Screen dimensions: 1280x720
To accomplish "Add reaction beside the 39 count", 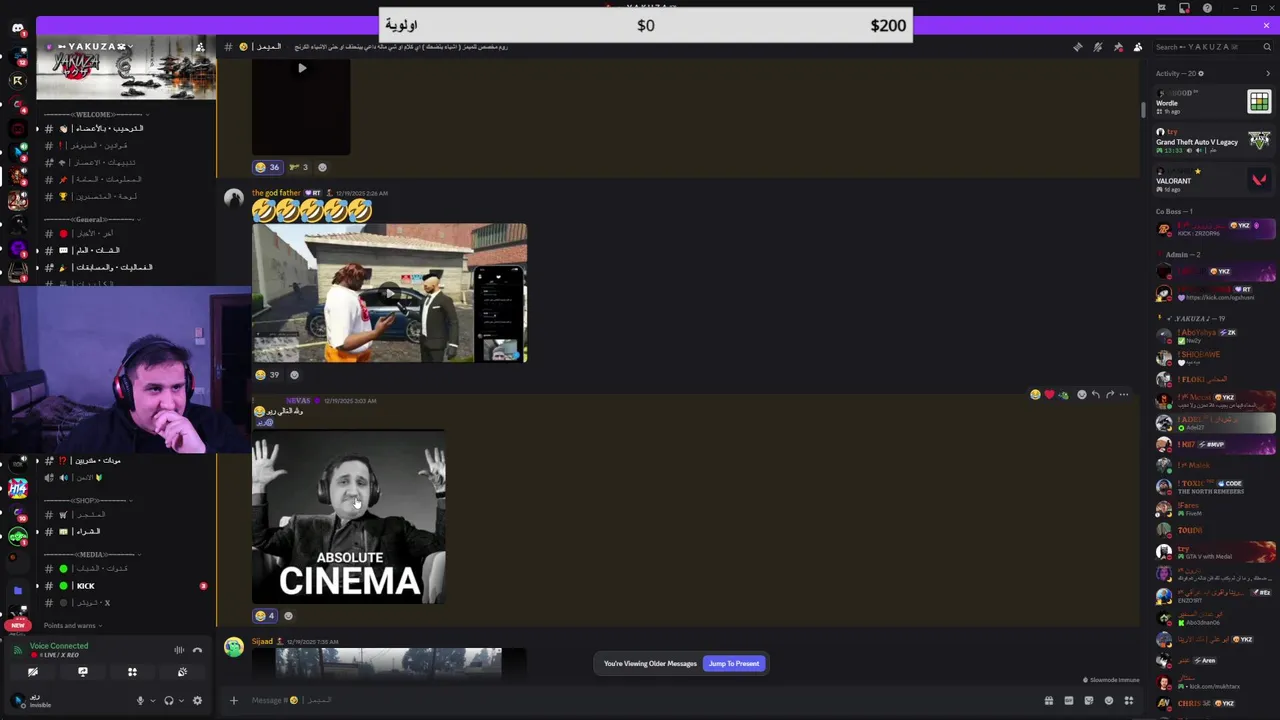I will [294, 375].
